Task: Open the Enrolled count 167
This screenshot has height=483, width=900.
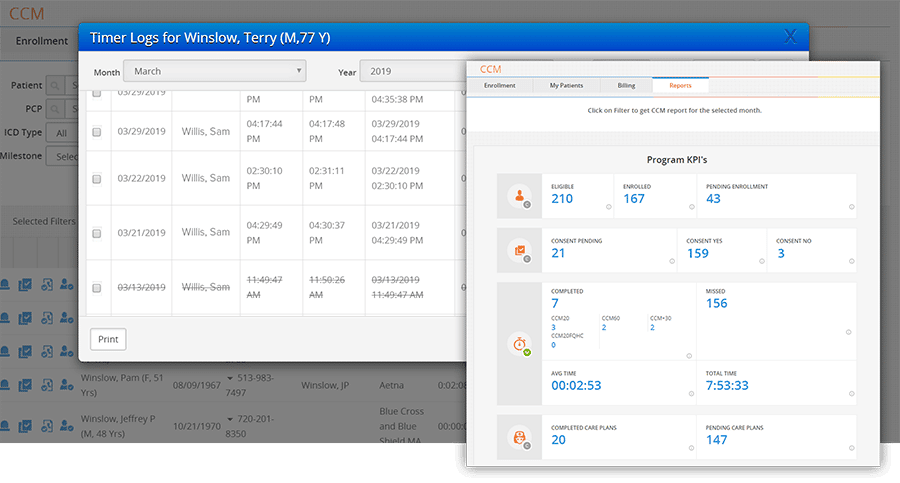Action: pos(634,199)
